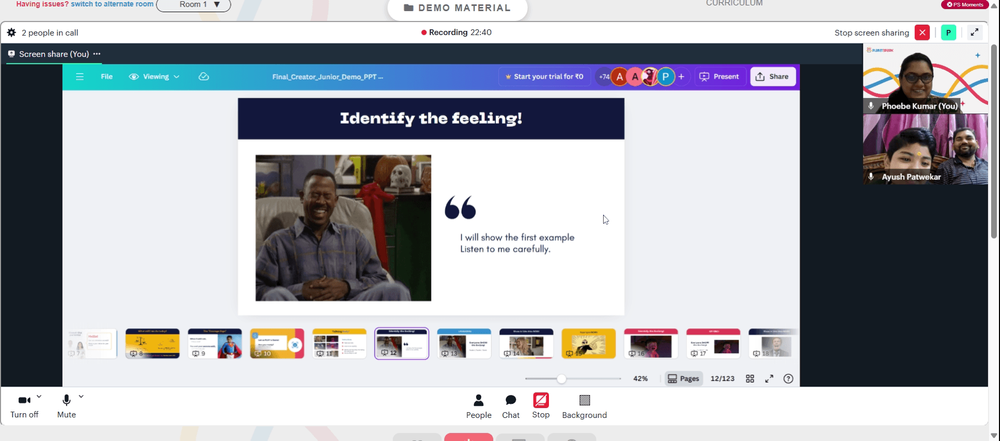Viewport: 1000px width, 441px height.
Task: Open the call settings gear icon
Action: pos(11,33)
